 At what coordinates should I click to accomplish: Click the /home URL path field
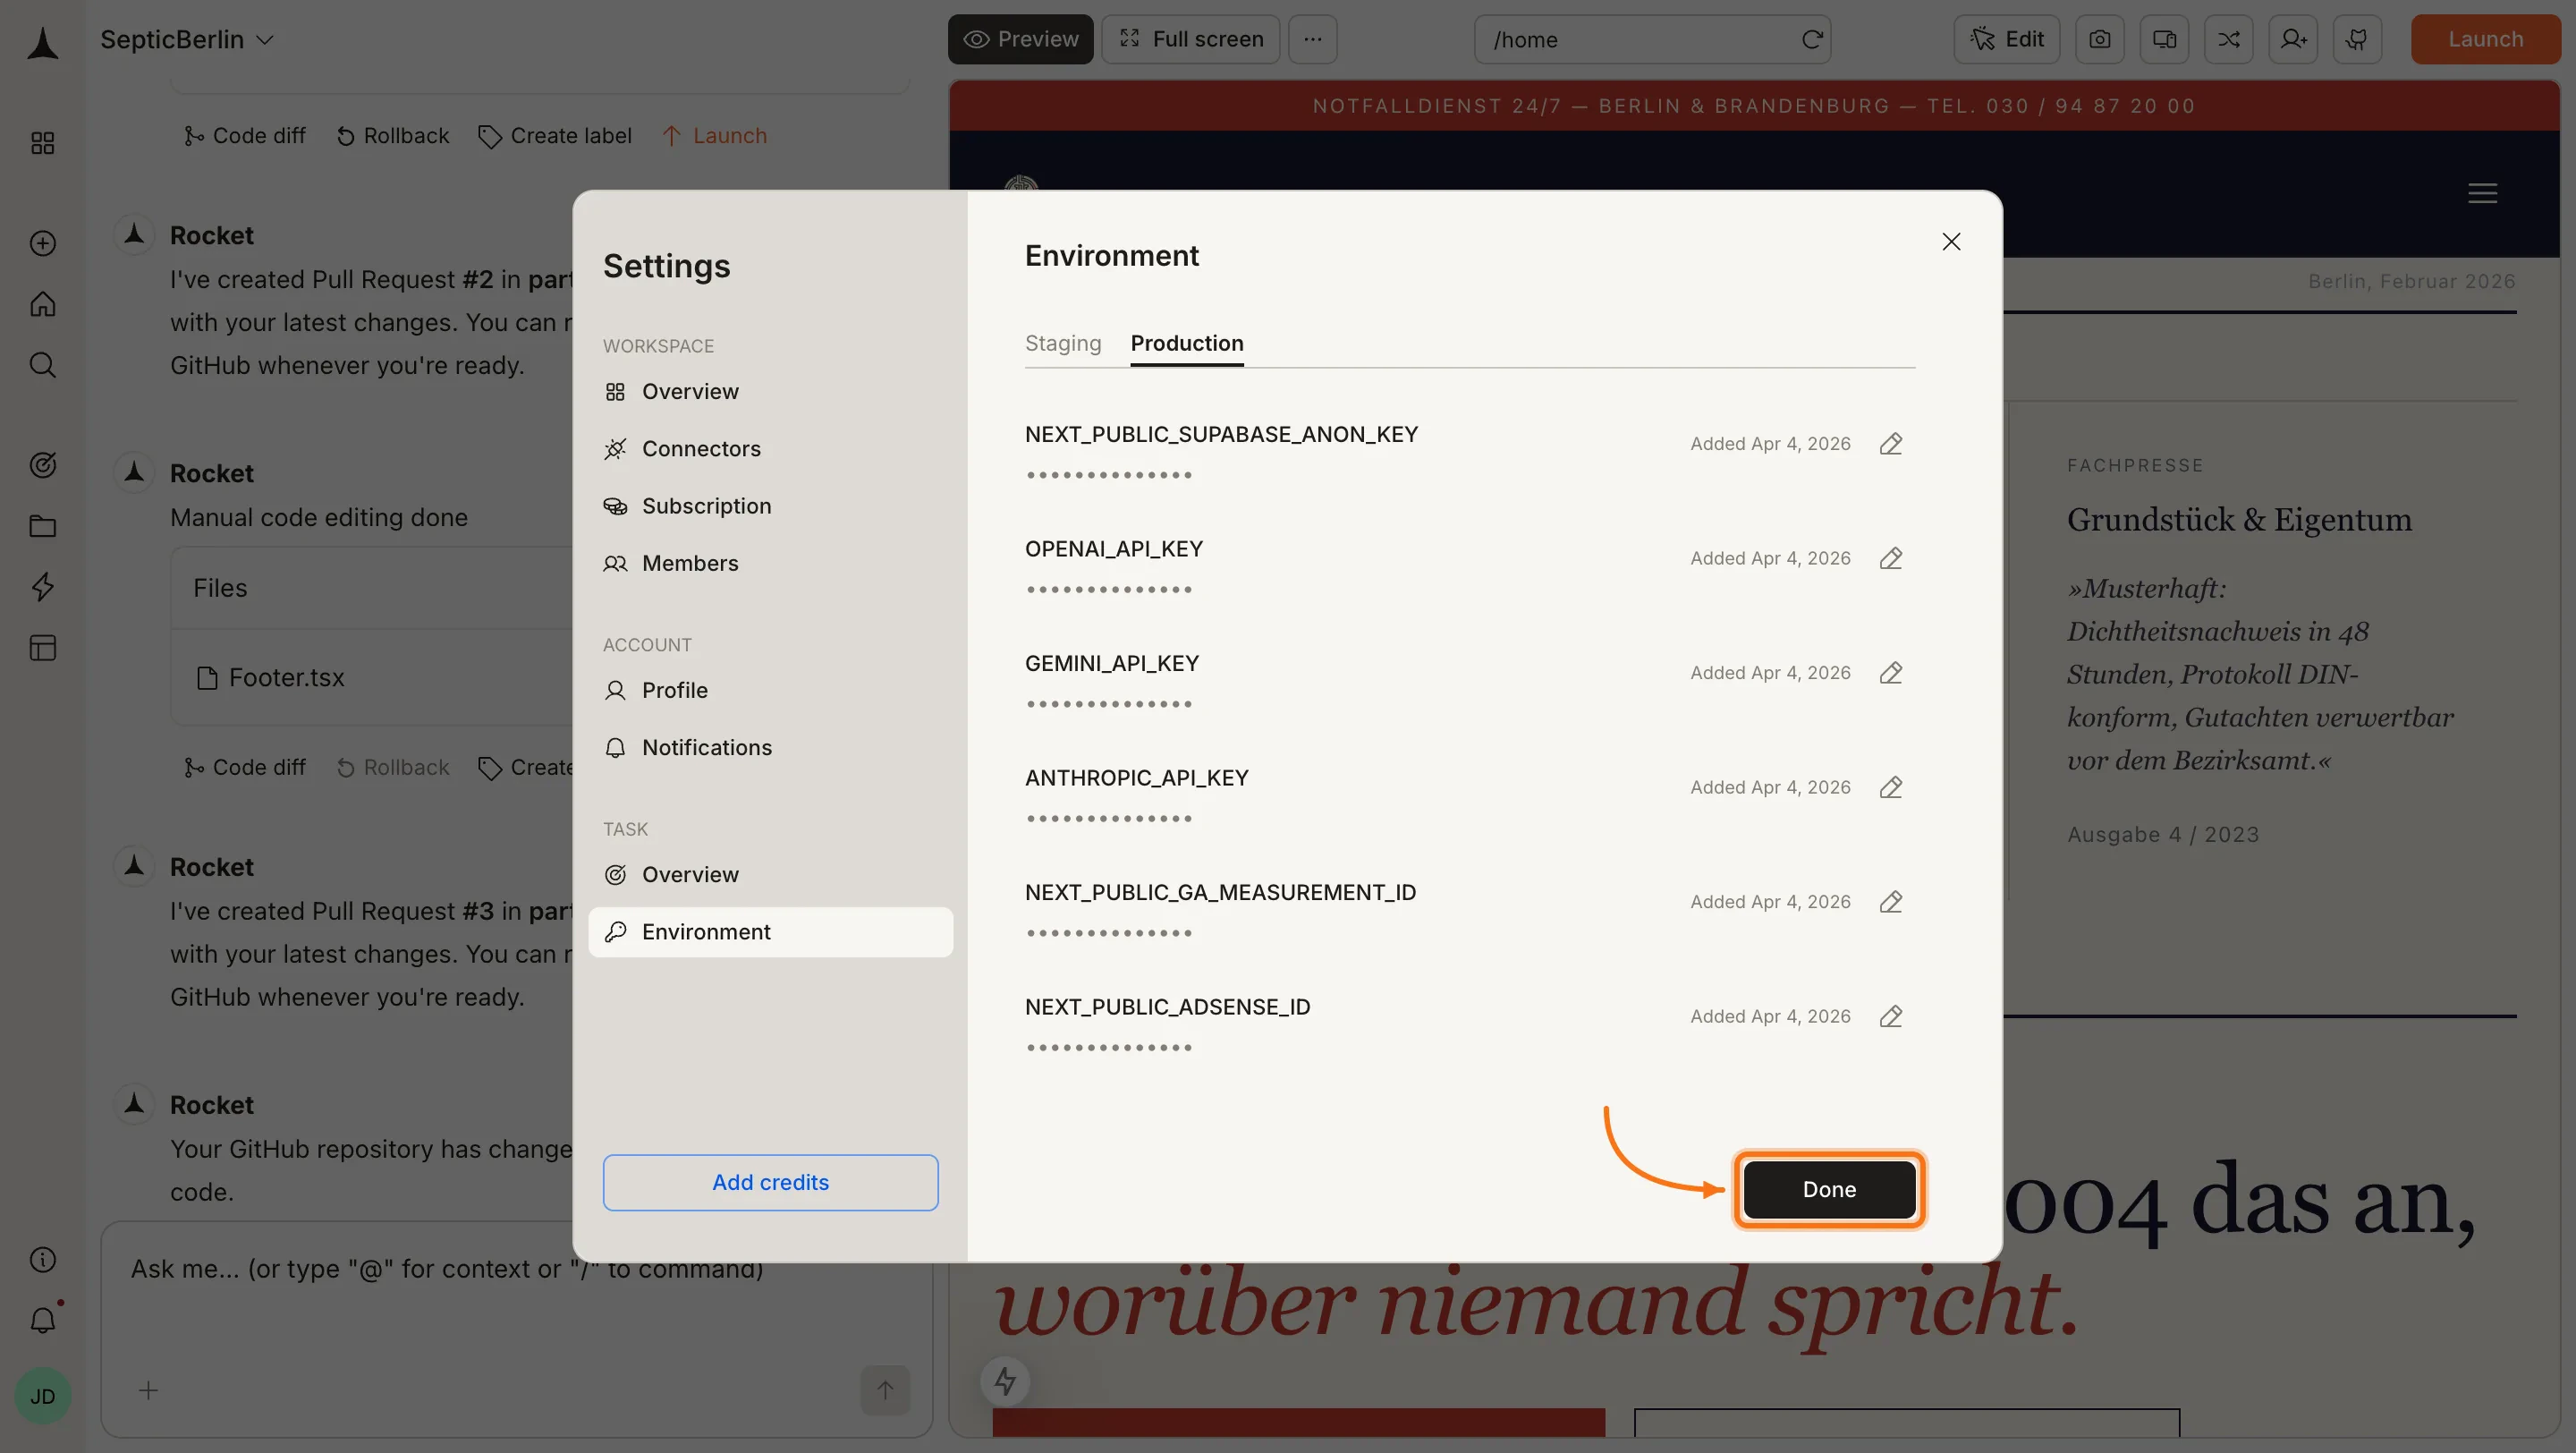(1640, 40)
